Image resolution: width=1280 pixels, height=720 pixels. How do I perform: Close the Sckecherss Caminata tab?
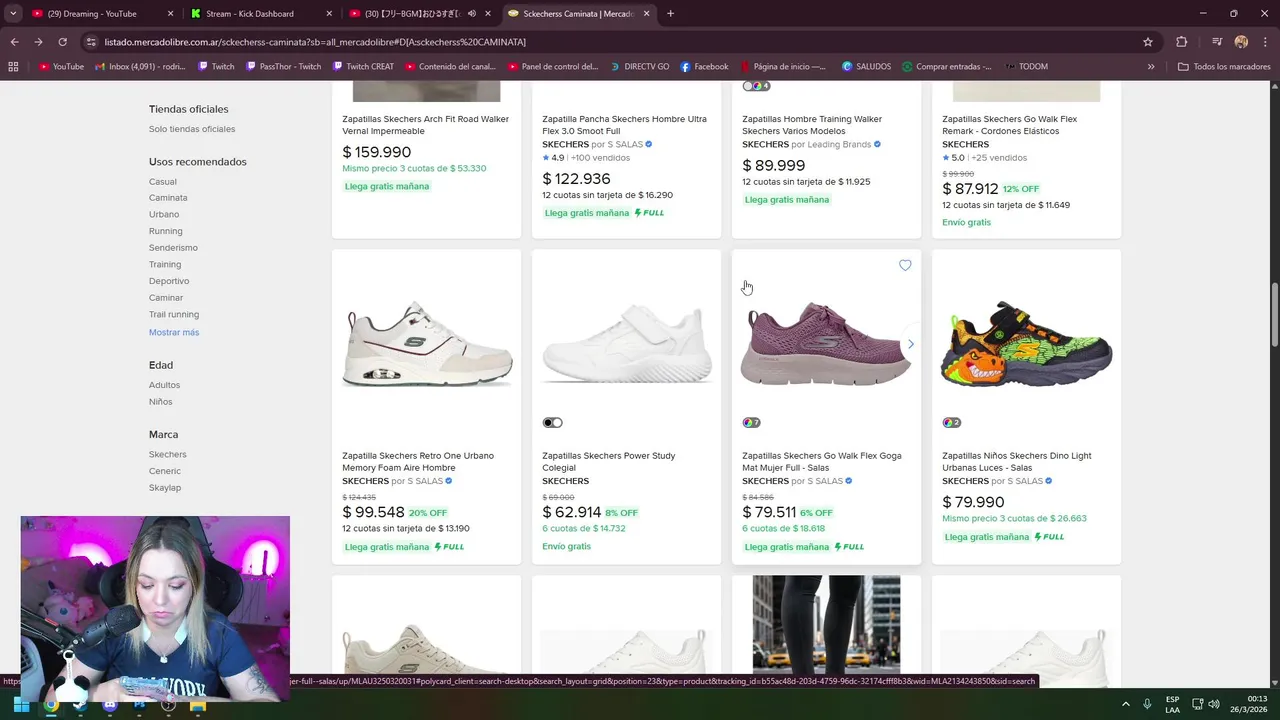(646, 14)
